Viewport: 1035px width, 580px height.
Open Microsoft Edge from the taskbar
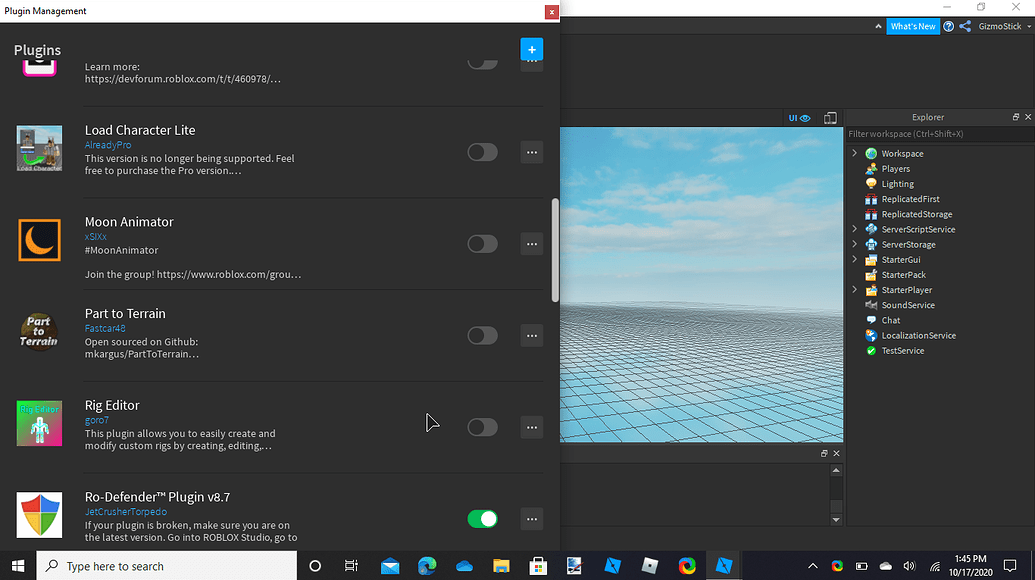(427, 566)
